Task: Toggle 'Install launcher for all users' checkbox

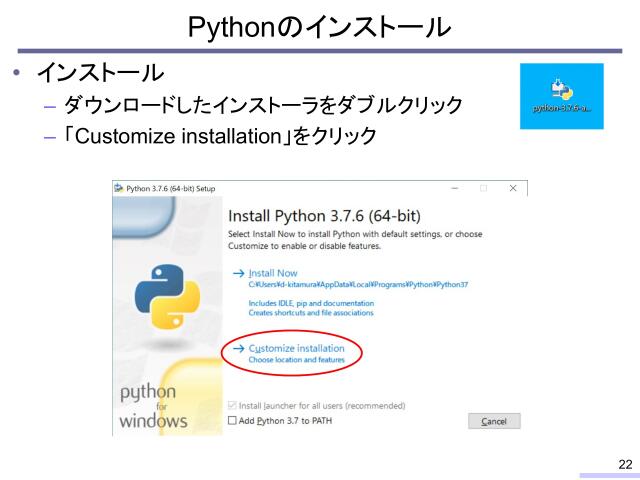Action: pos(234,406)
